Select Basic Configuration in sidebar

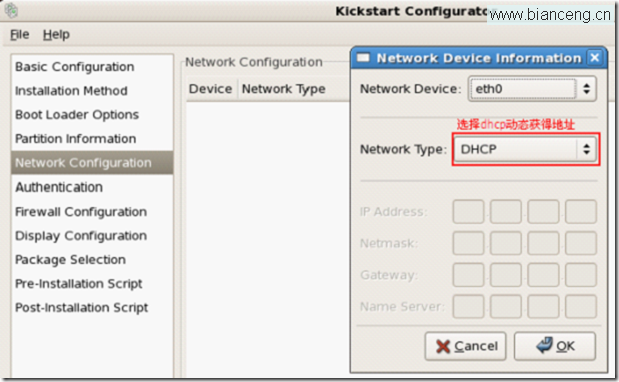(75, 67)
